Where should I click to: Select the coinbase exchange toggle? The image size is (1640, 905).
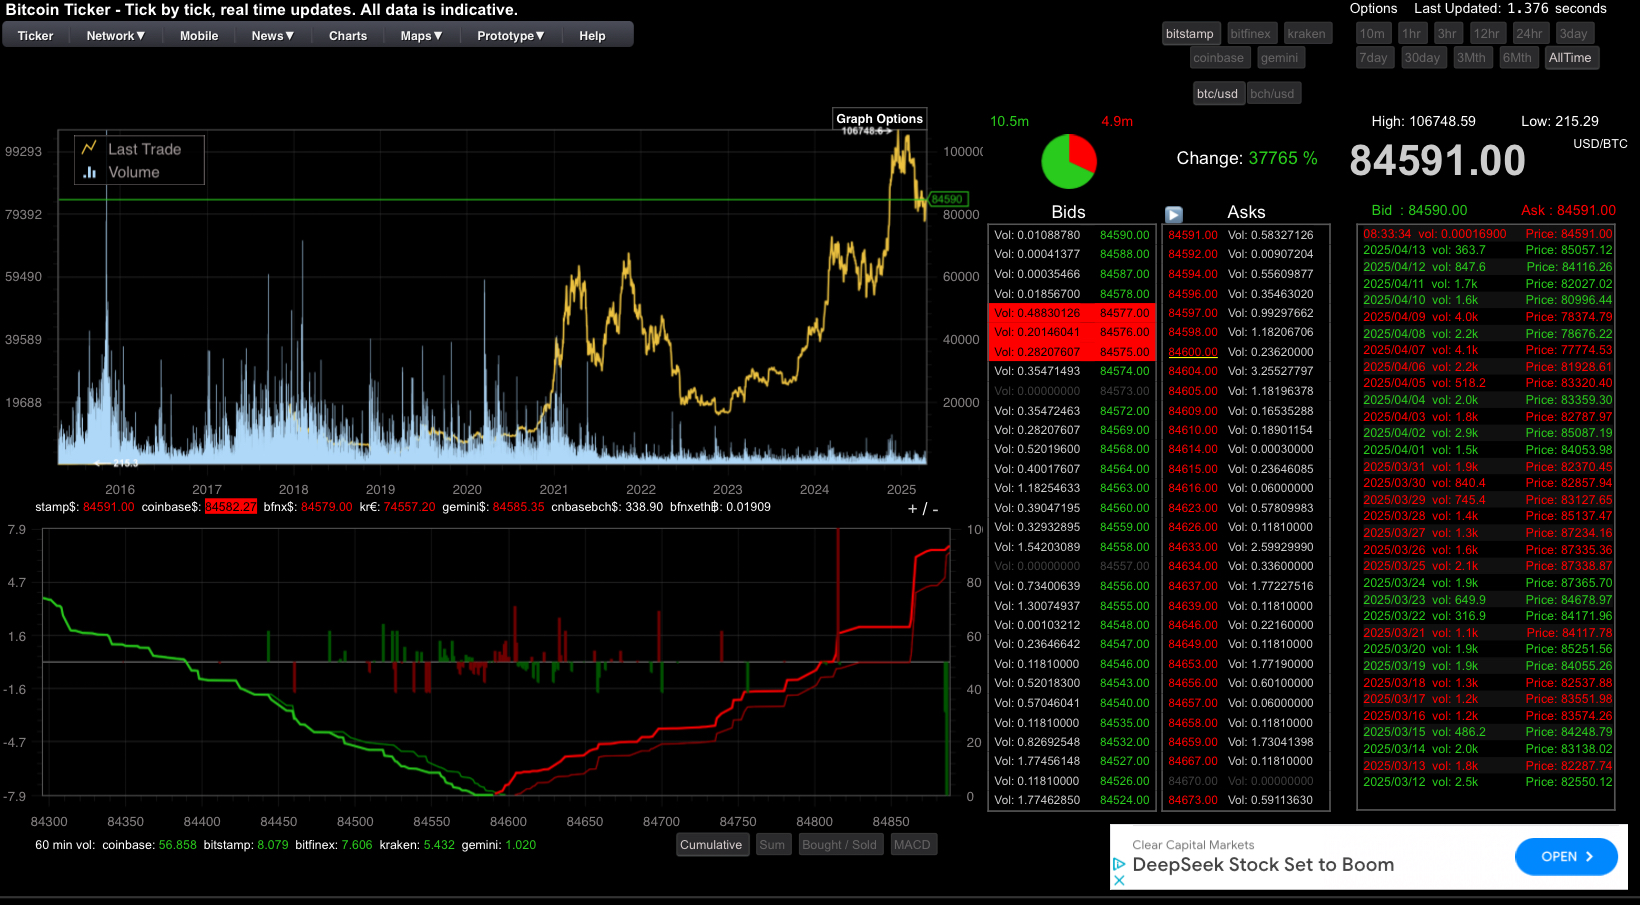(x=1219, y=58)
